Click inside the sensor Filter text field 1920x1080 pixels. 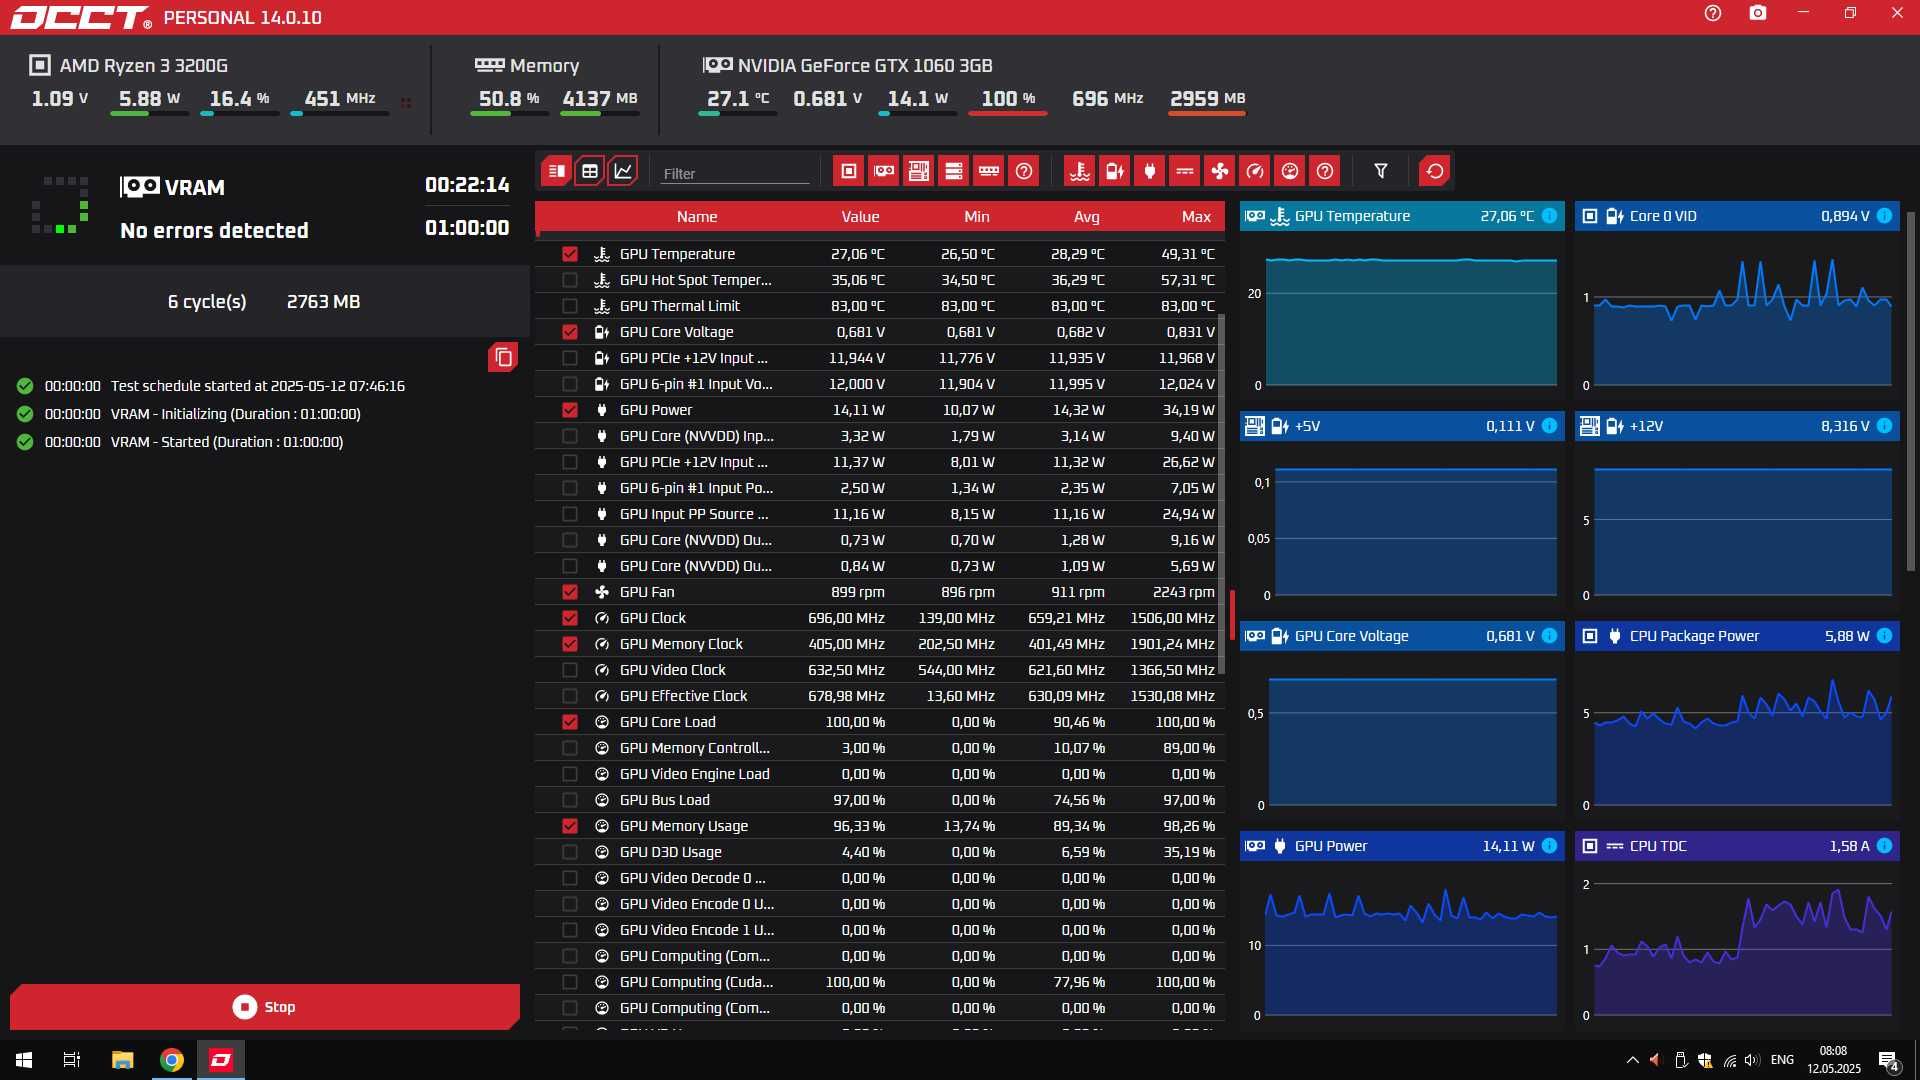735,173
